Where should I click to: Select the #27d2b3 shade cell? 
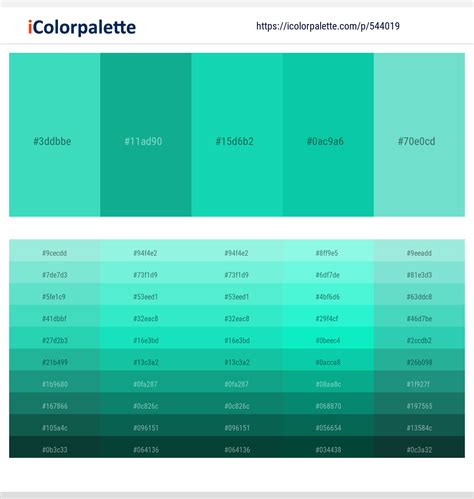[55, 340]
